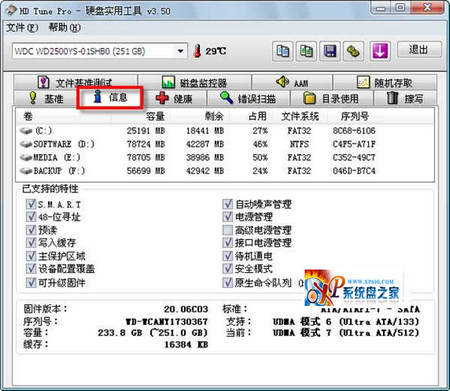Select the volume row labeled (C:)
Viewport: 450px width, 391px height.
[x=225, y=131]
